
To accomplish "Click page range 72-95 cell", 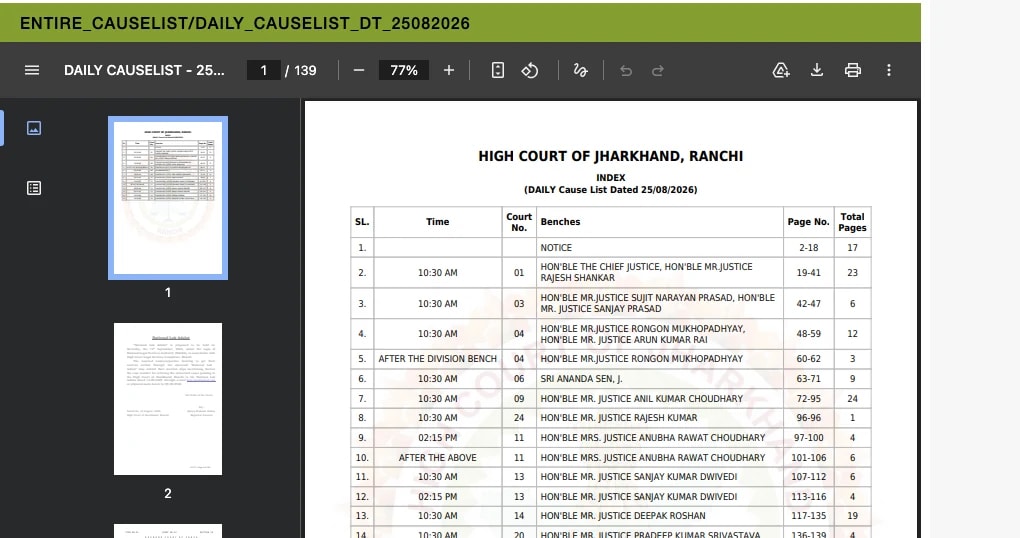I will pyautogui.click(x=809, y=398).
